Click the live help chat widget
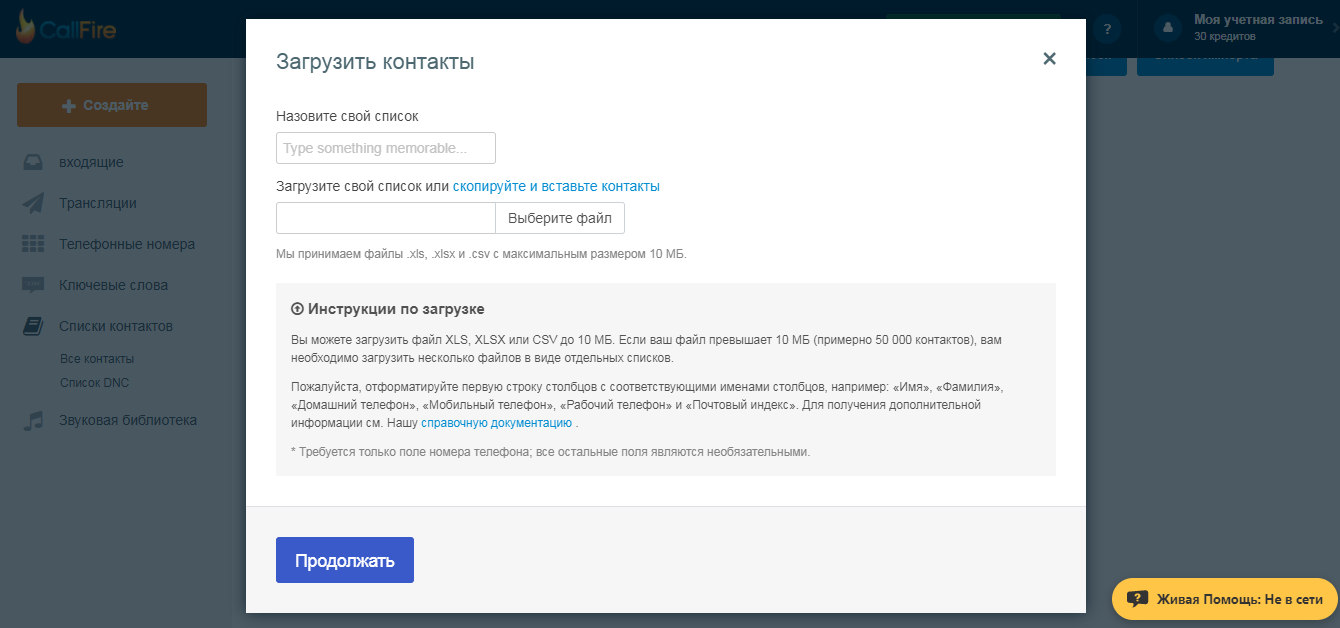The width and height of the screenshot is (1340, 628). click(1225, 599)
